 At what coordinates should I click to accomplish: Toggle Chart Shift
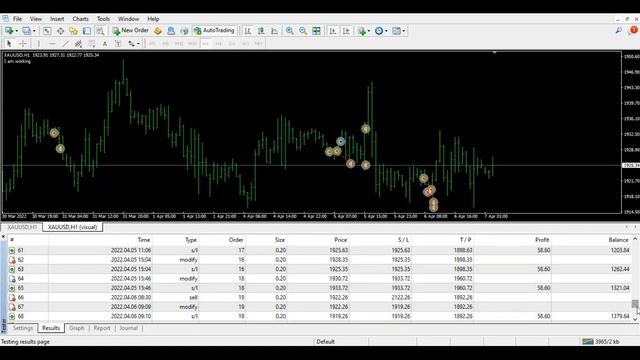point(346,31)
